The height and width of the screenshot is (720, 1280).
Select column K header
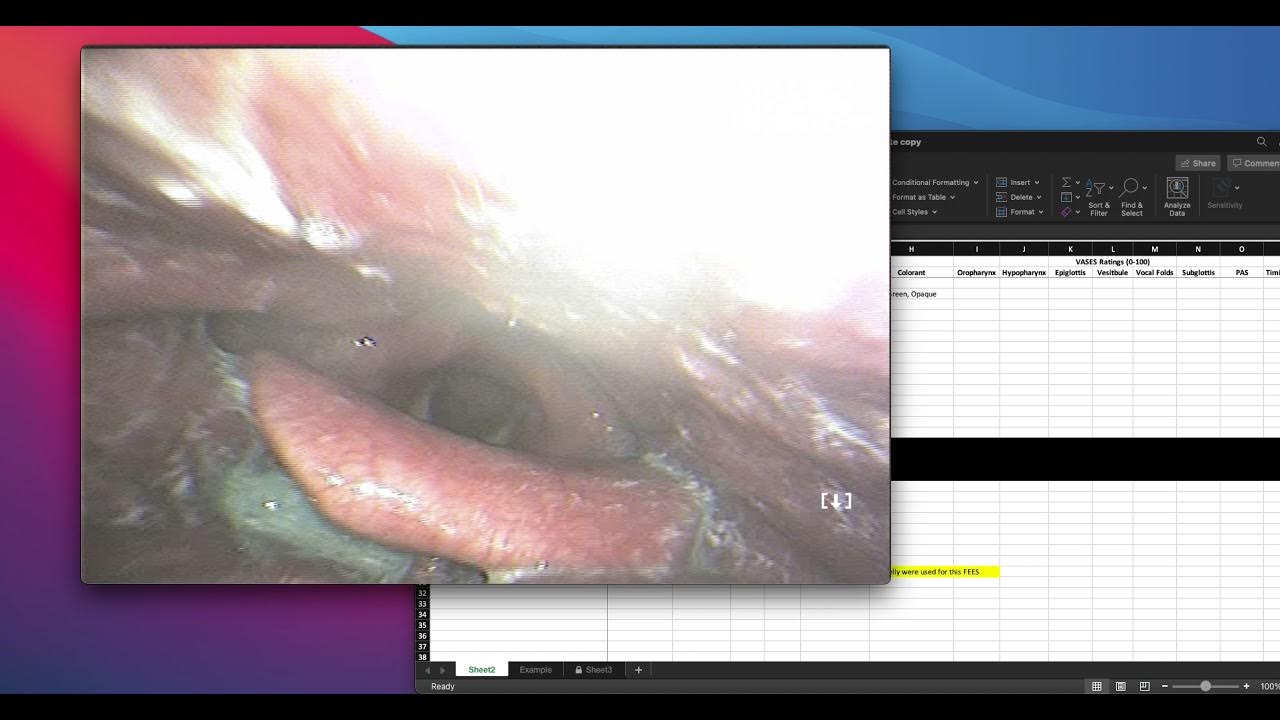click(1070, 249)
